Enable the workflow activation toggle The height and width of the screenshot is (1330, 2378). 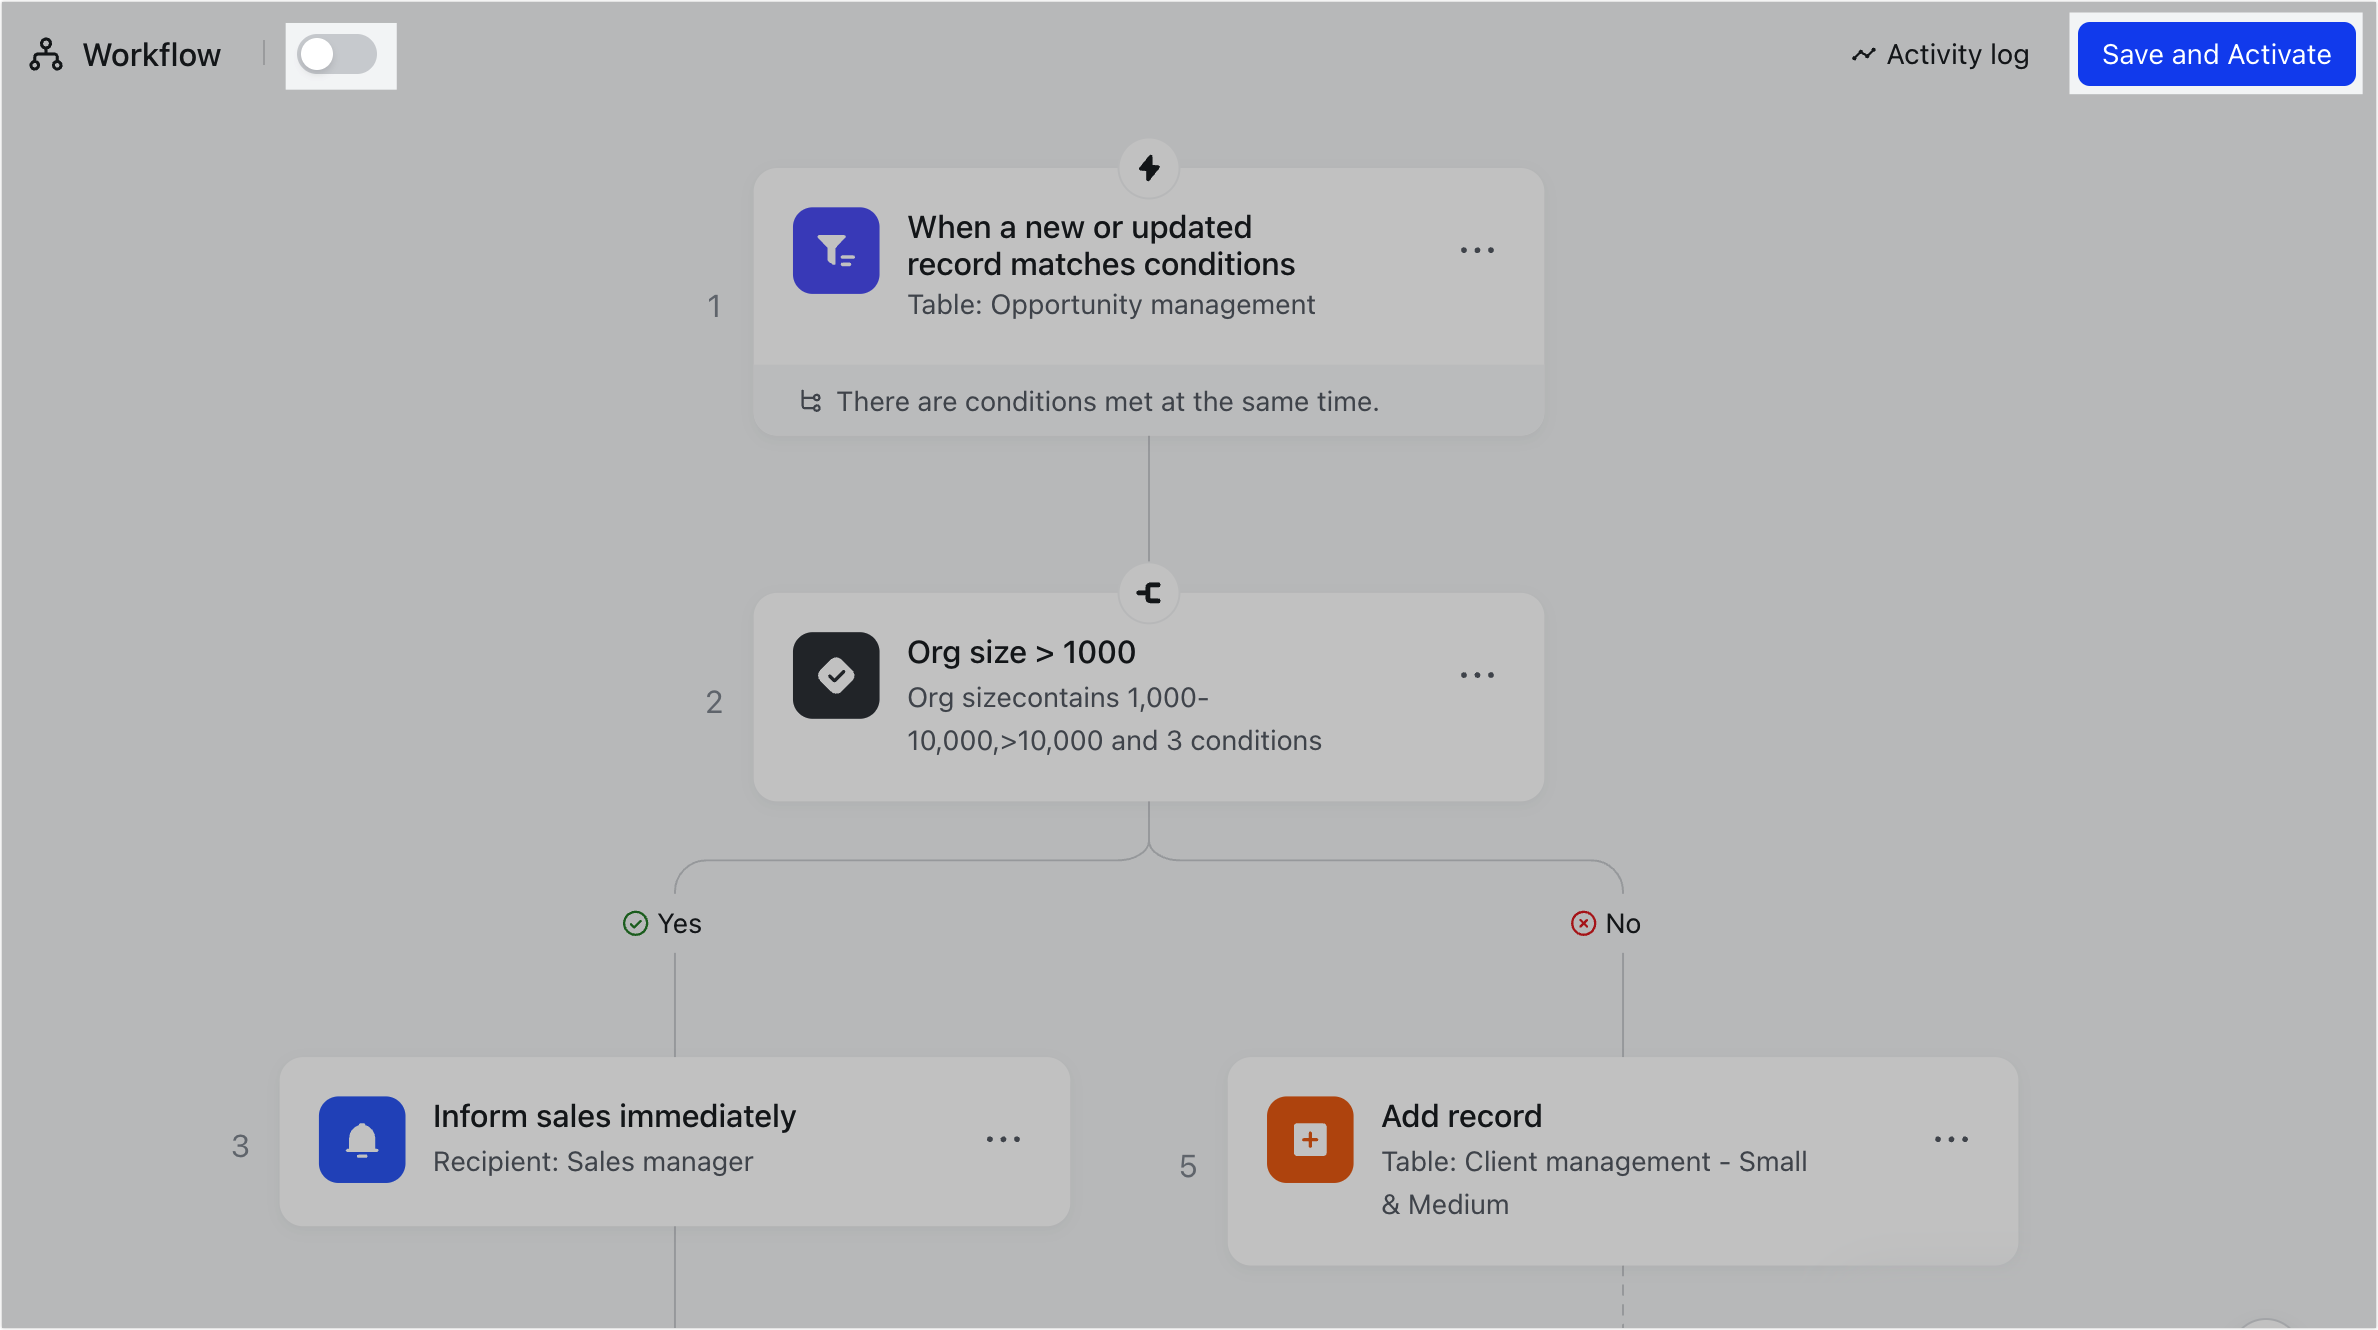pyautogui.click(x=339, y=55)
